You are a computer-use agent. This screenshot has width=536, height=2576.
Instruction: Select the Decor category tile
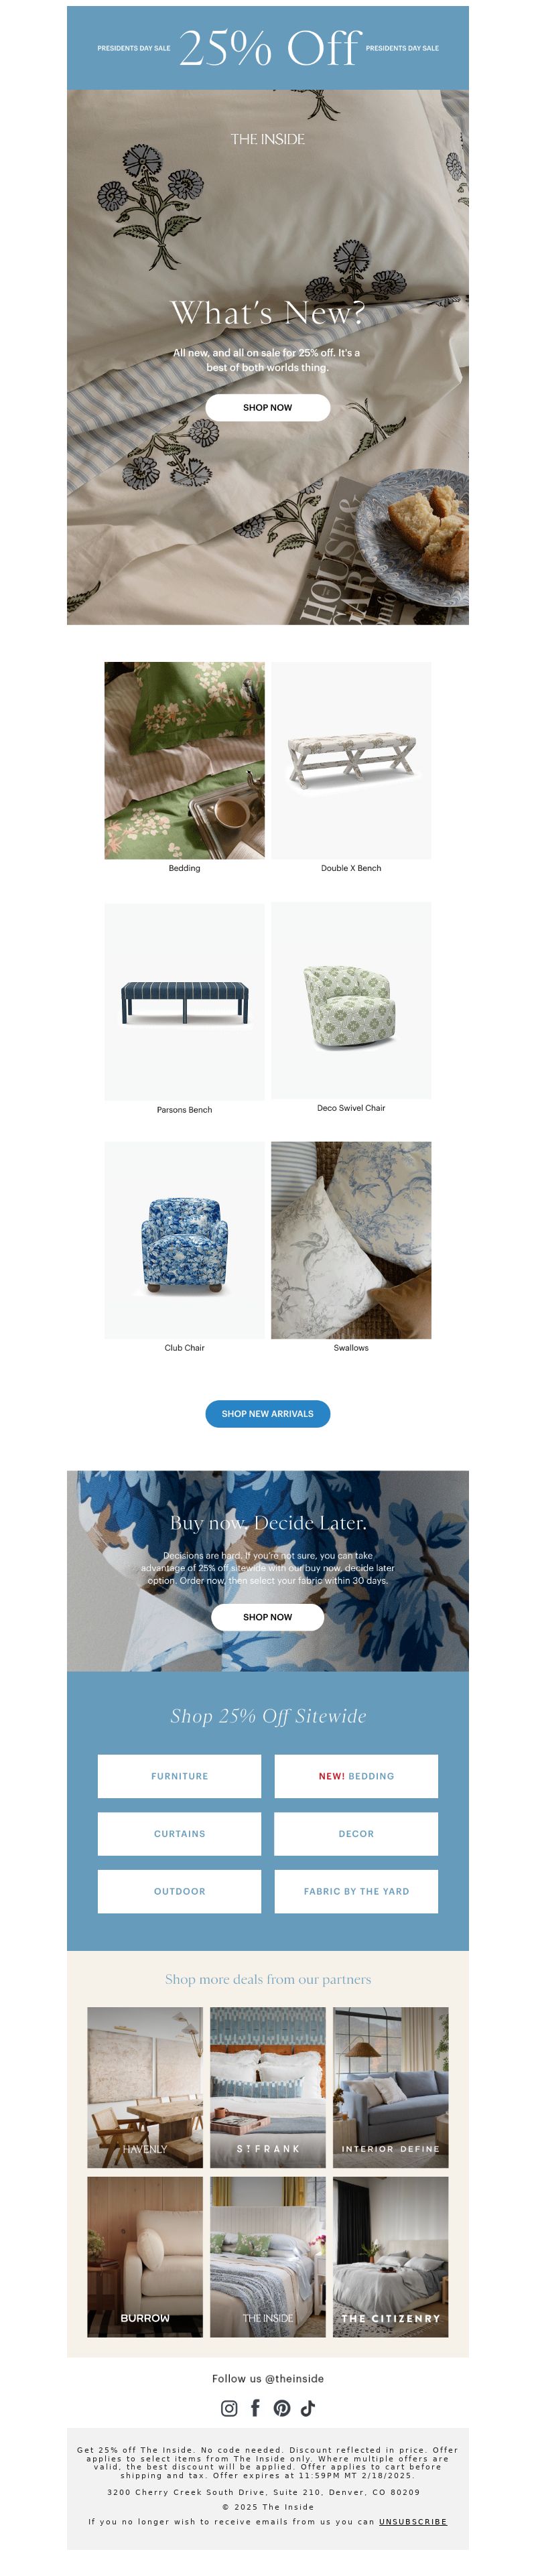coord(356,1834)
